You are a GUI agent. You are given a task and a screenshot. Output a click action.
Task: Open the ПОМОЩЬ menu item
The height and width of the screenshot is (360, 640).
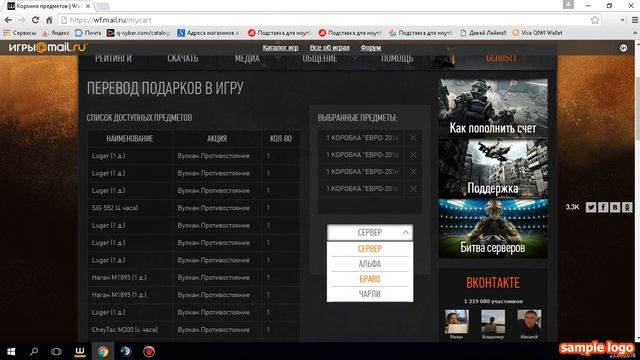pos(397,59)
